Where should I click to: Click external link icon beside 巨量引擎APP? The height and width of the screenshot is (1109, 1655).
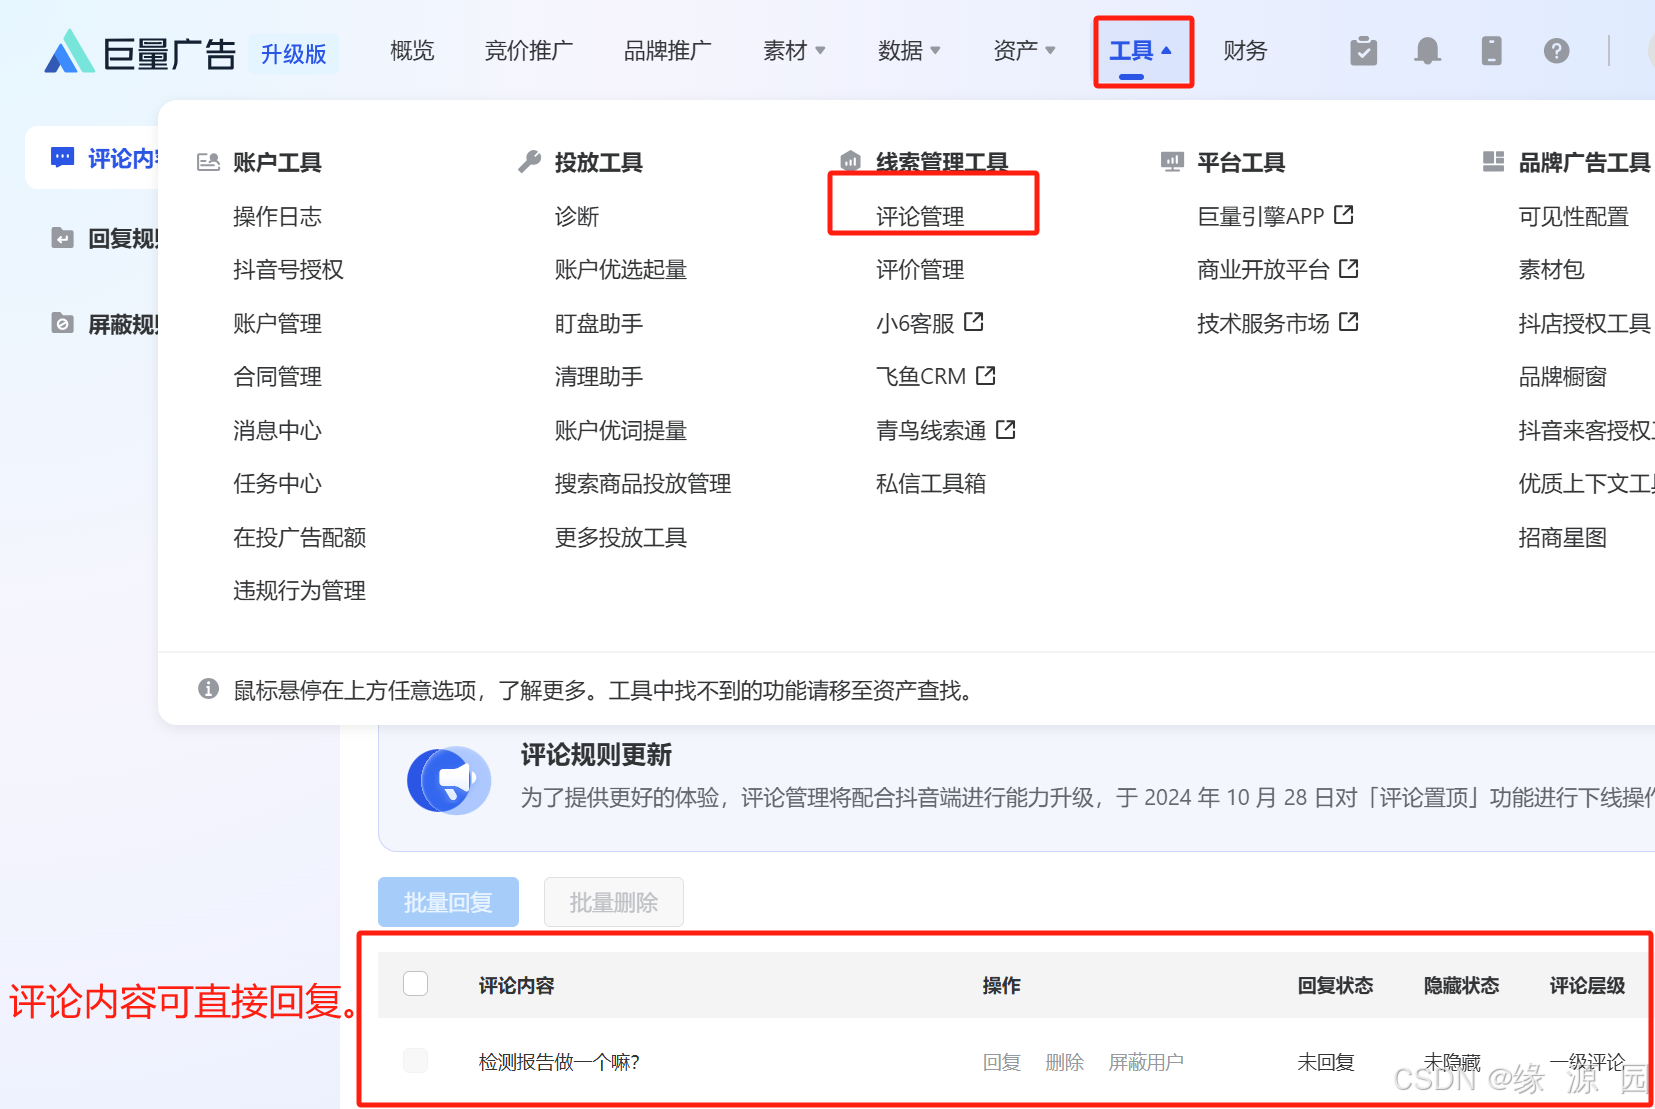1344,215
